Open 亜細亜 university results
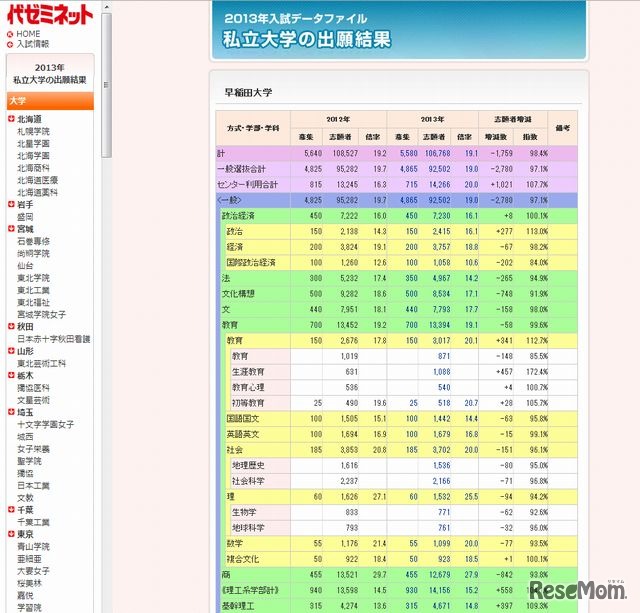The width and height of the screenshot is (640, 613). coord(29,559)
